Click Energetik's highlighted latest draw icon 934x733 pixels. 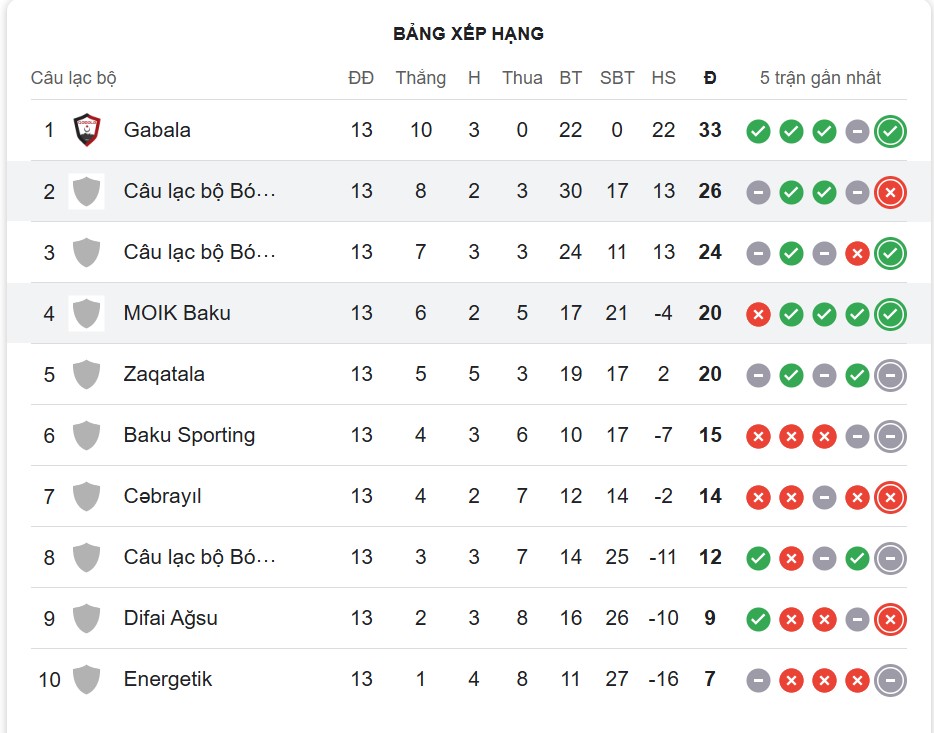point(889,680)
